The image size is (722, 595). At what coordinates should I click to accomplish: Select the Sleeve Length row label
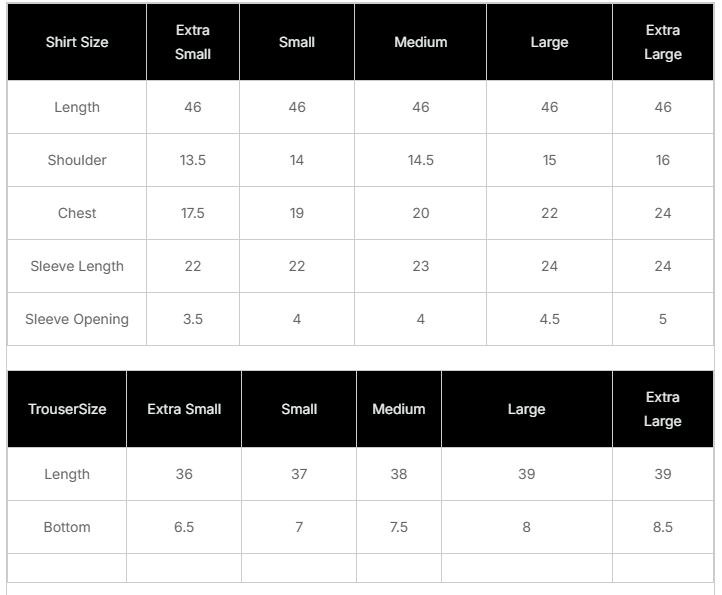tap(77, 266)
